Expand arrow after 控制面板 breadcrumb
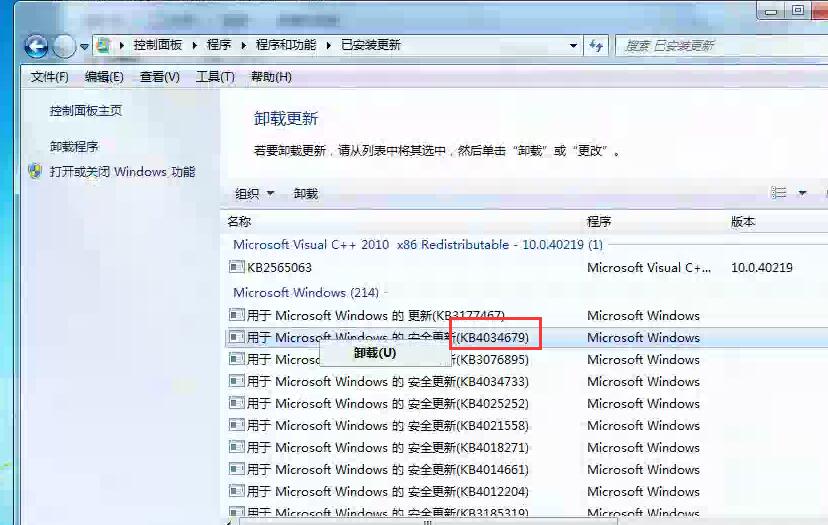The image size is (828, 525). coord(194,46)
